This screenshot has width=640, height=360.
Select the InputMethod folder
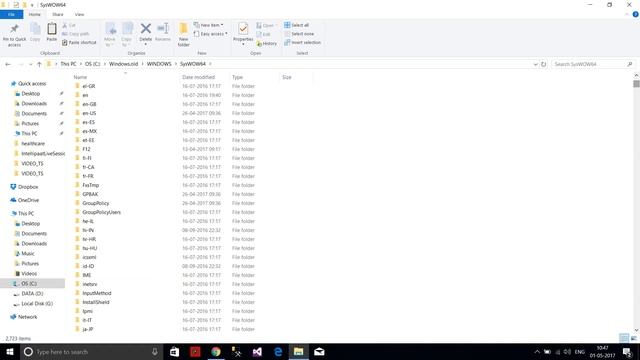click(x=96, y=293)
